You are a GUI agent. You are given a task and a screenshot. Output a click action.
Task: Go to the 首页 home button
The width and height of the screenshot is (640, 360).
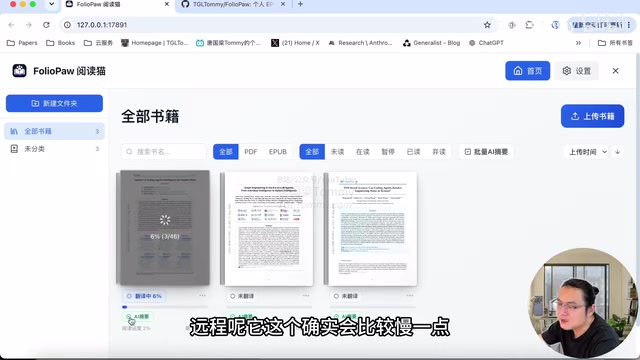click(x=527, y=71)
